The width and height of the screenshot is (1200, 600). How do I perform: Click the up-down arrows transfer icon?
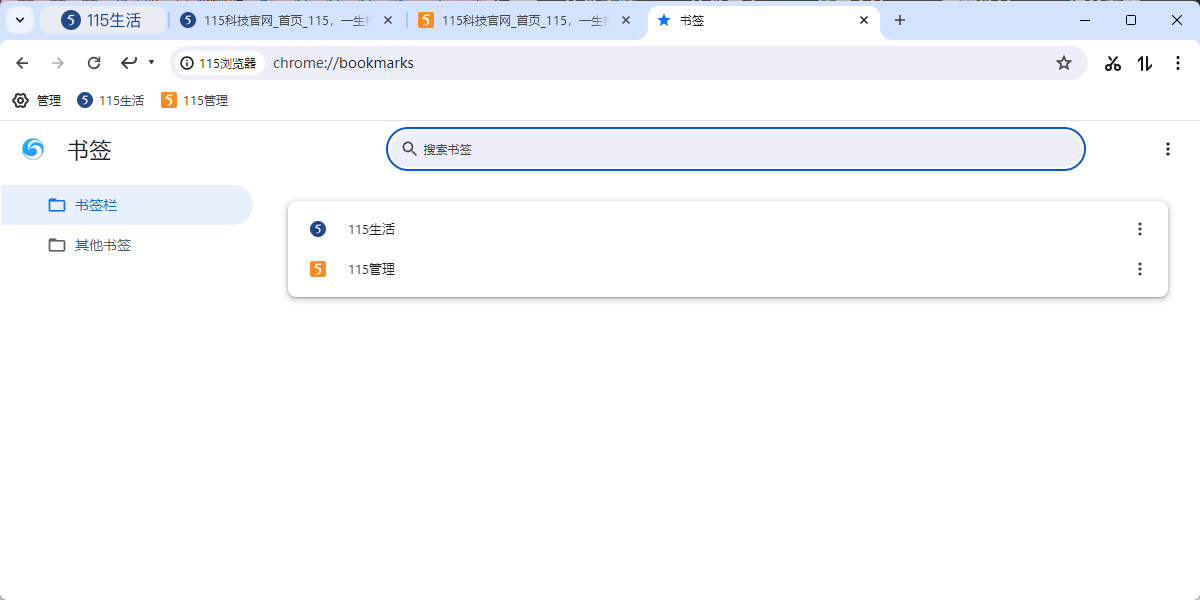[x=1145, y=63]
